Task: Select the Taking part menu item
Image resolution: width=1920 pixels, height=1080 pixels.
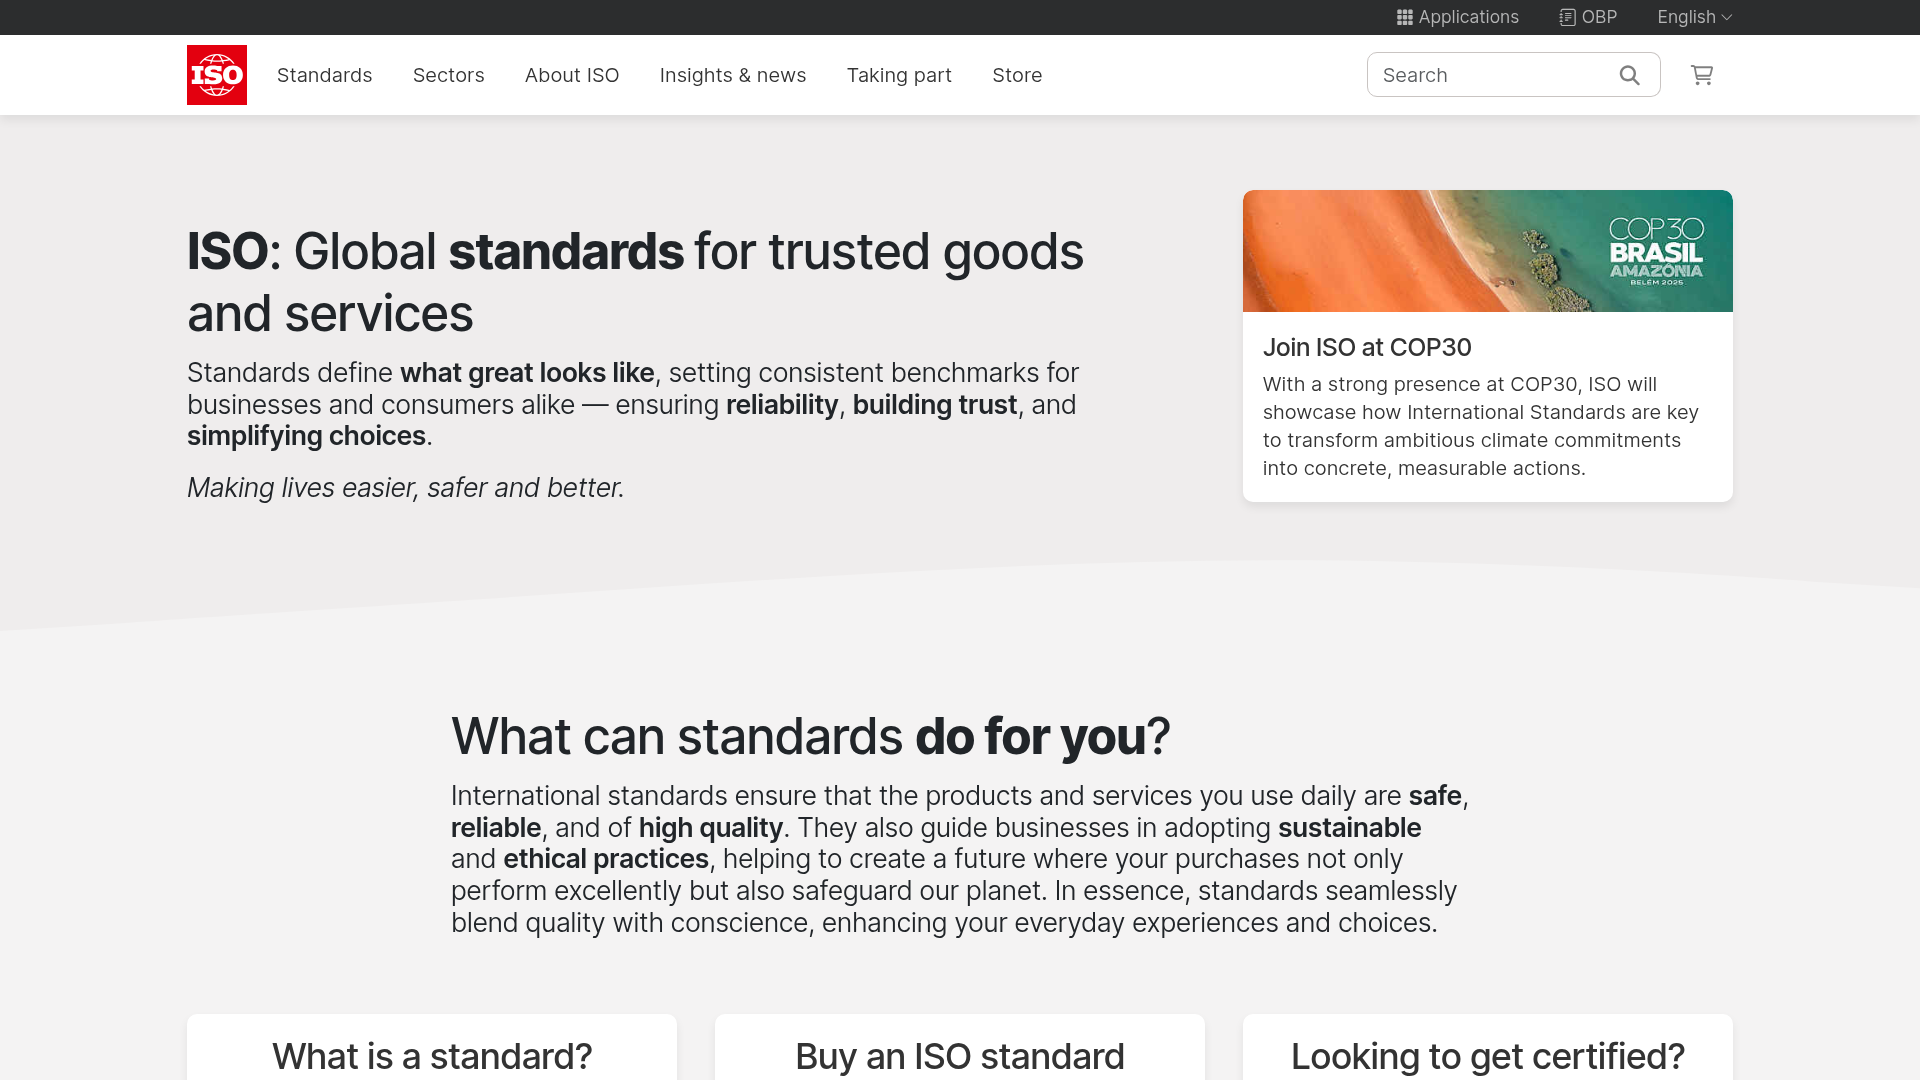Action: [898, 75]
